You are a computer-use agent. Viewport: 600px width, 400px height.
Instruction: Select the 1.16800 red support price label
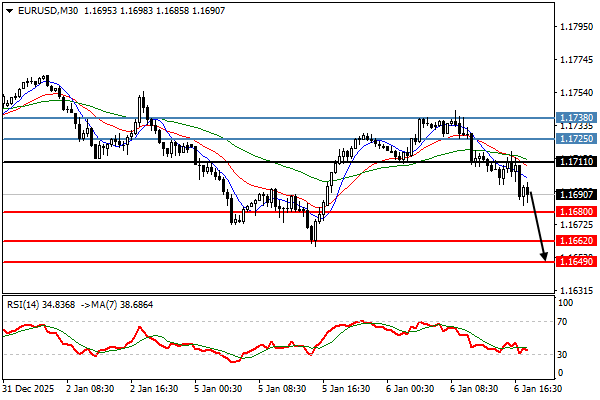click(574, 212)
